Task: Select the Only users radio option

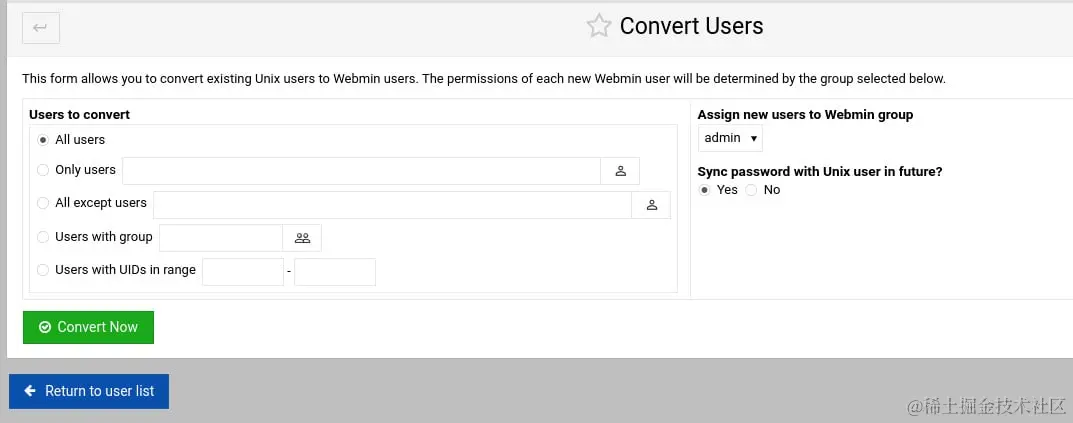Action: [x=43, y=170]
